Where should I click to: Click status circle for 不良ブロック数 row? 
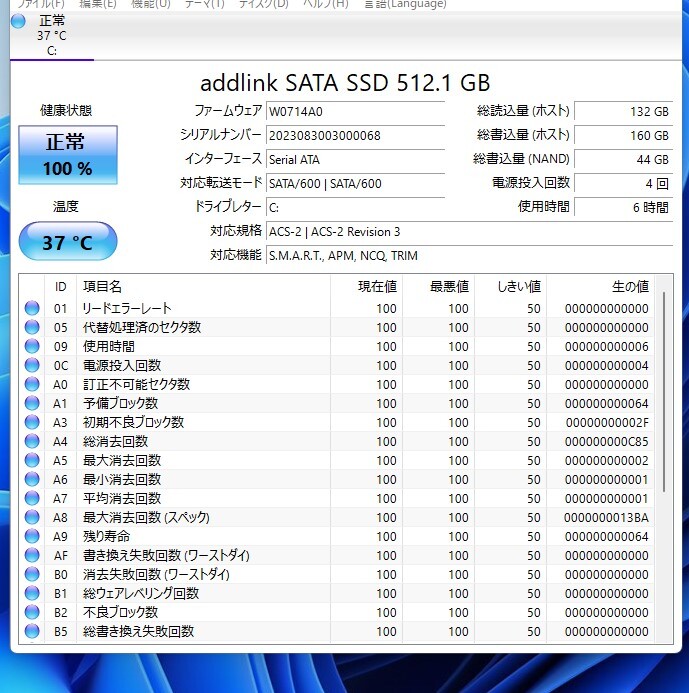(x=32, y=612)
